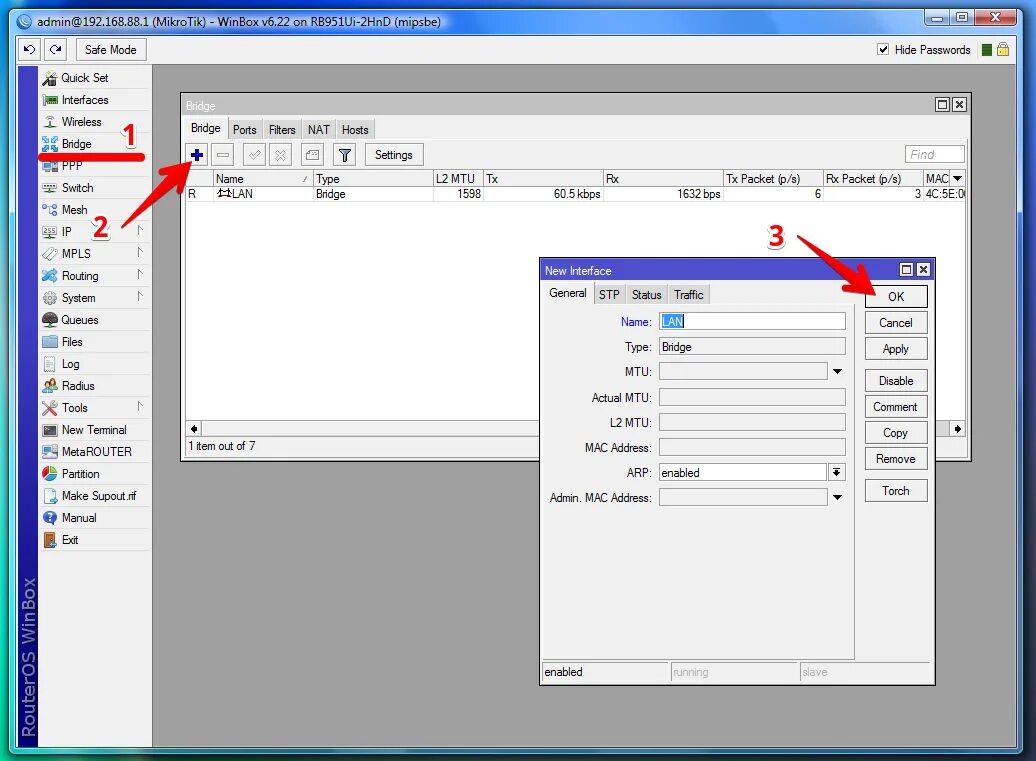The width and height of the screenshot is (1036, 761).
Task: Select the Bridge tab in Bridge window
Action: tap(205, 128)
